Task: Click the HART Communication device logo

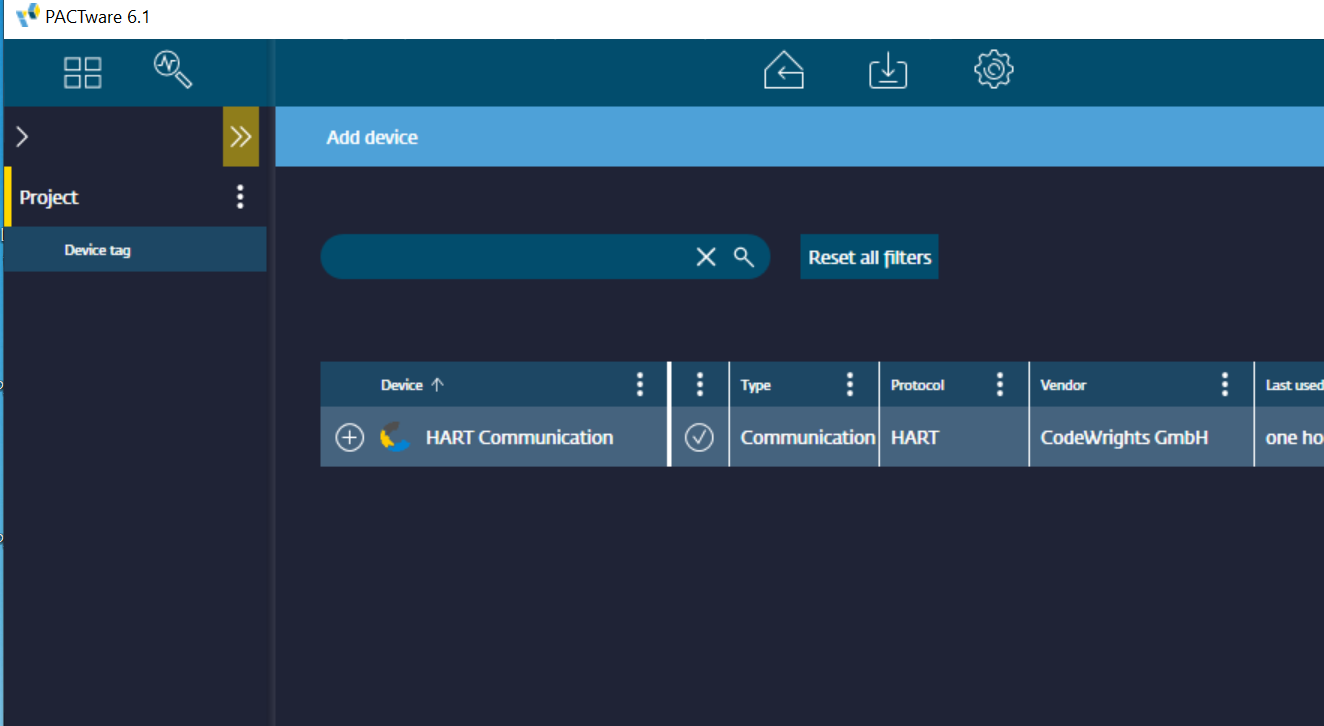Action: (x=395, y=437)
